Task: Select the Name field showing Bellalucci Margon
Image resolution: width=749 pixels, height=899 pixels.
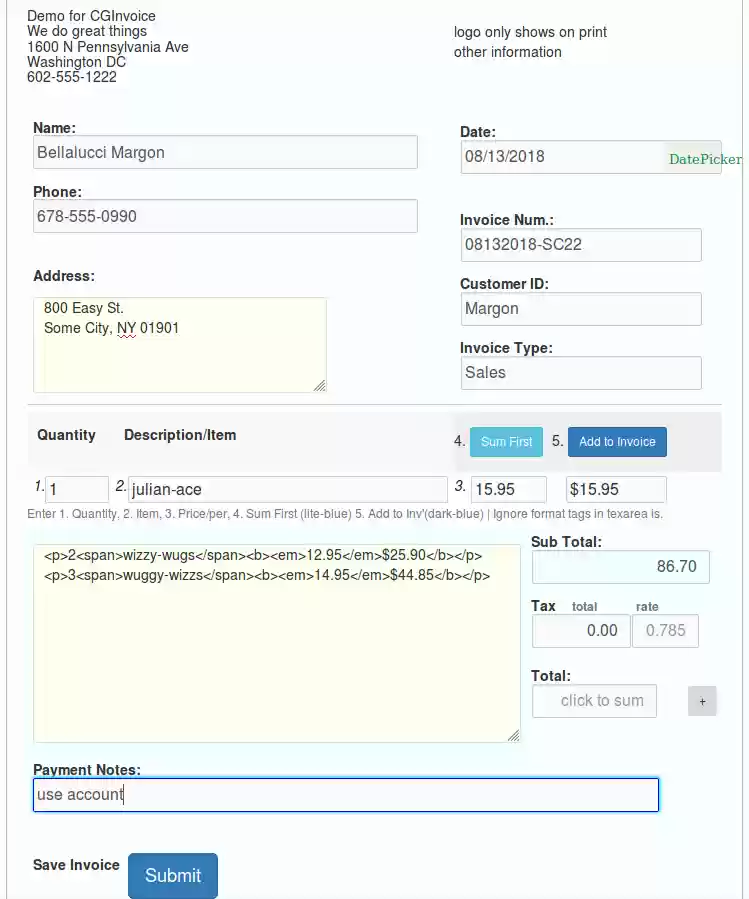Action: point(225,152)
